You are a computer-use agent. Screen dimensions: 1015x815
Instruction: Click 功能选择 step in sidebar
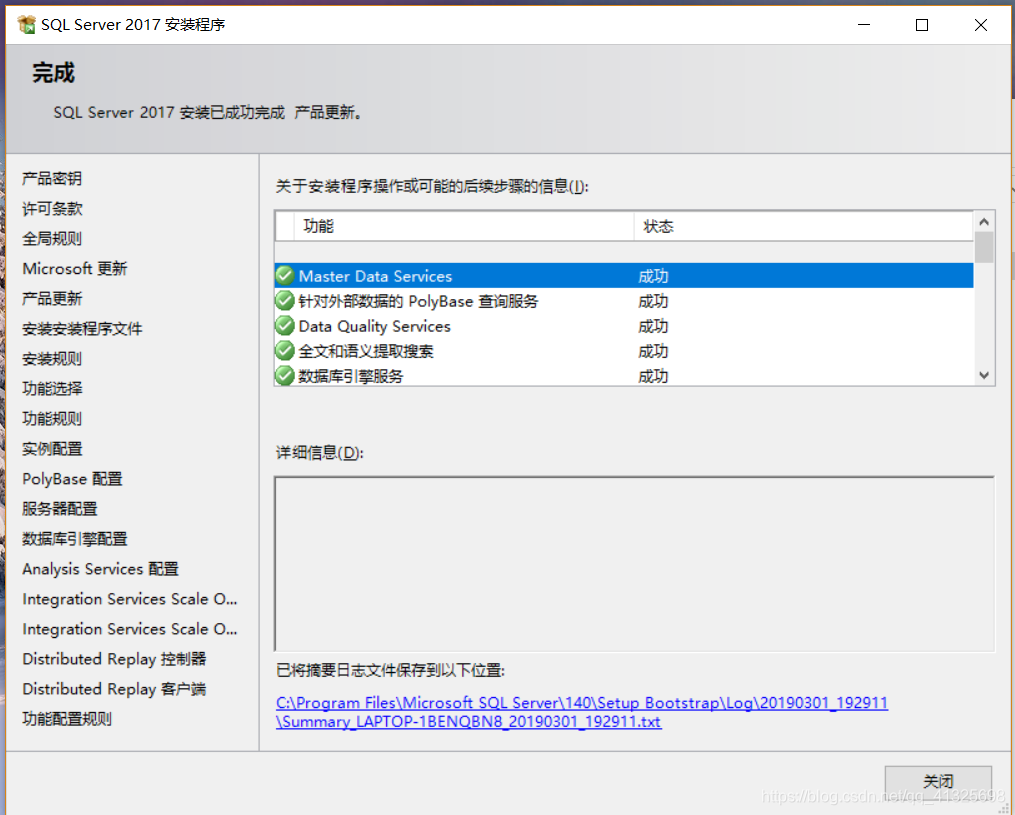52,388
